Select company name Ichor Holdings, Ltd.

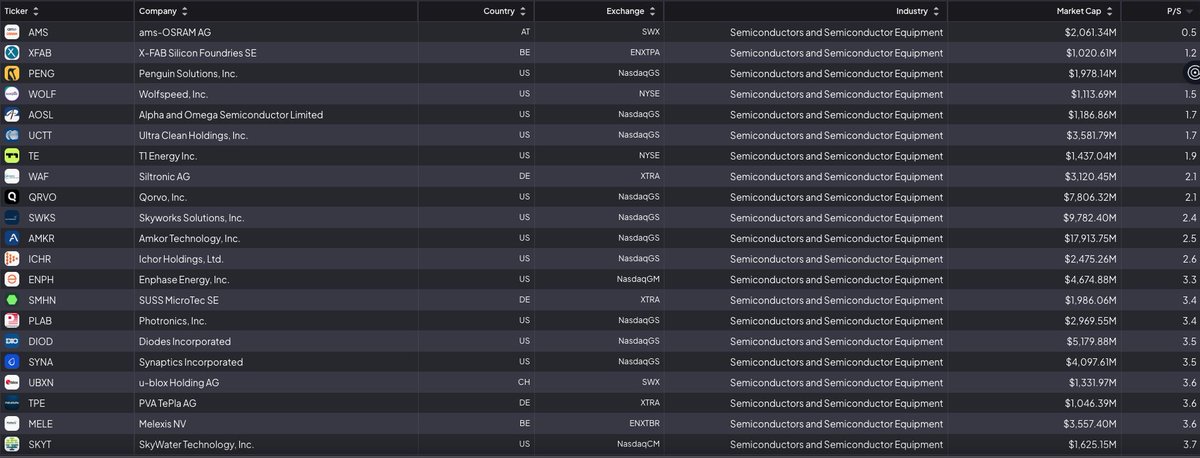[183, 259]
